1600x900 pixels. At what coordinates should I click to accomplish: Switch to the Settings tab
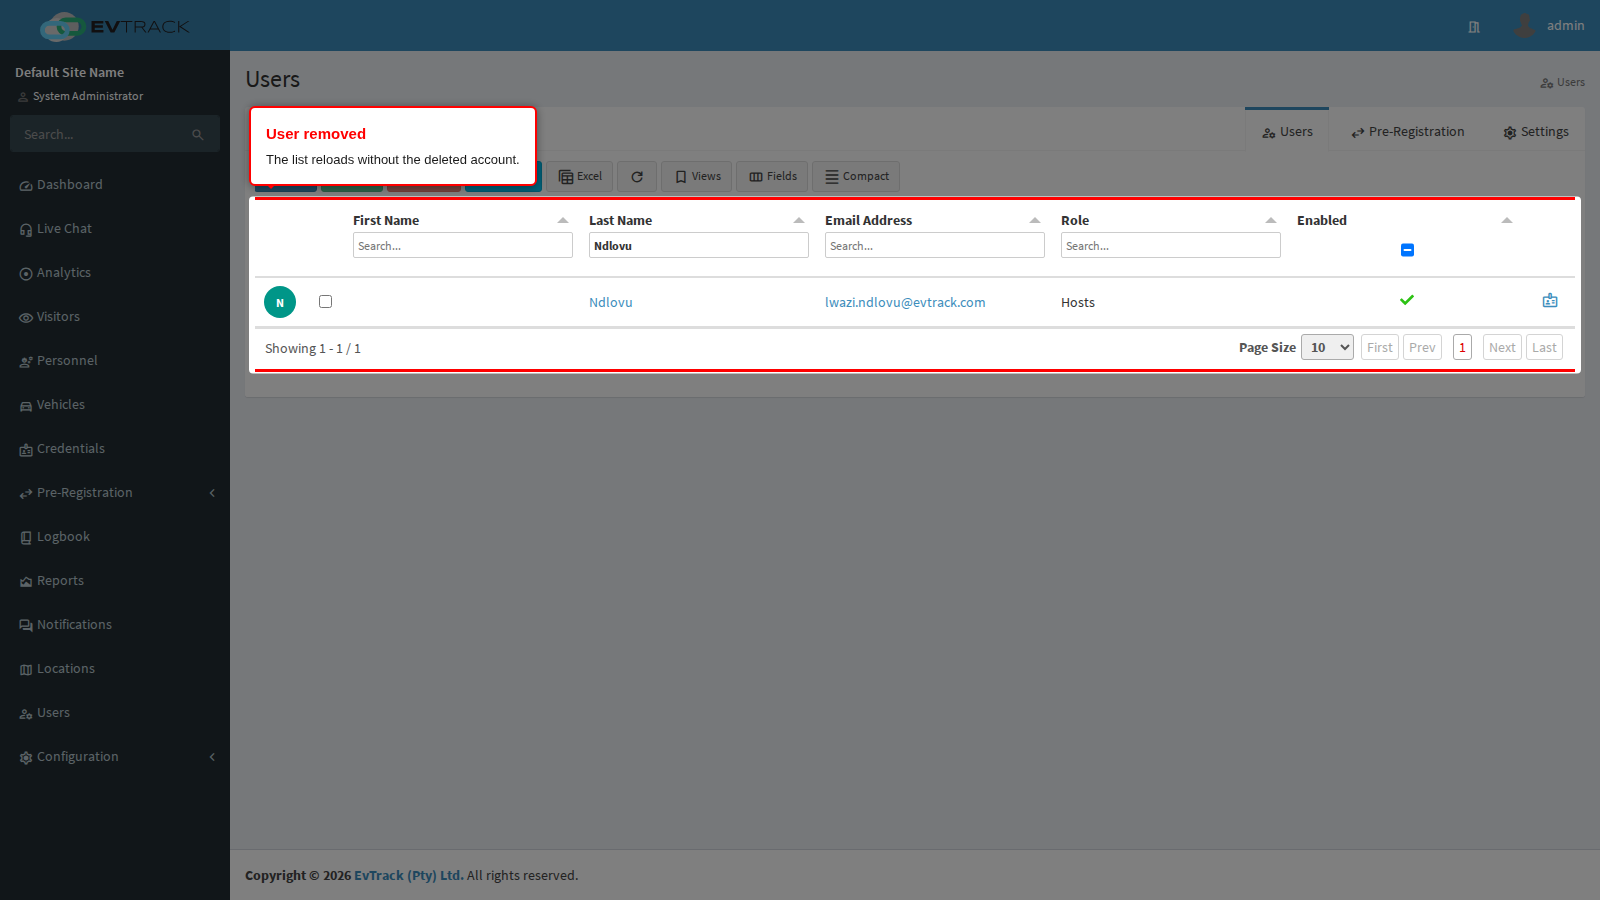click(1535, 132)
